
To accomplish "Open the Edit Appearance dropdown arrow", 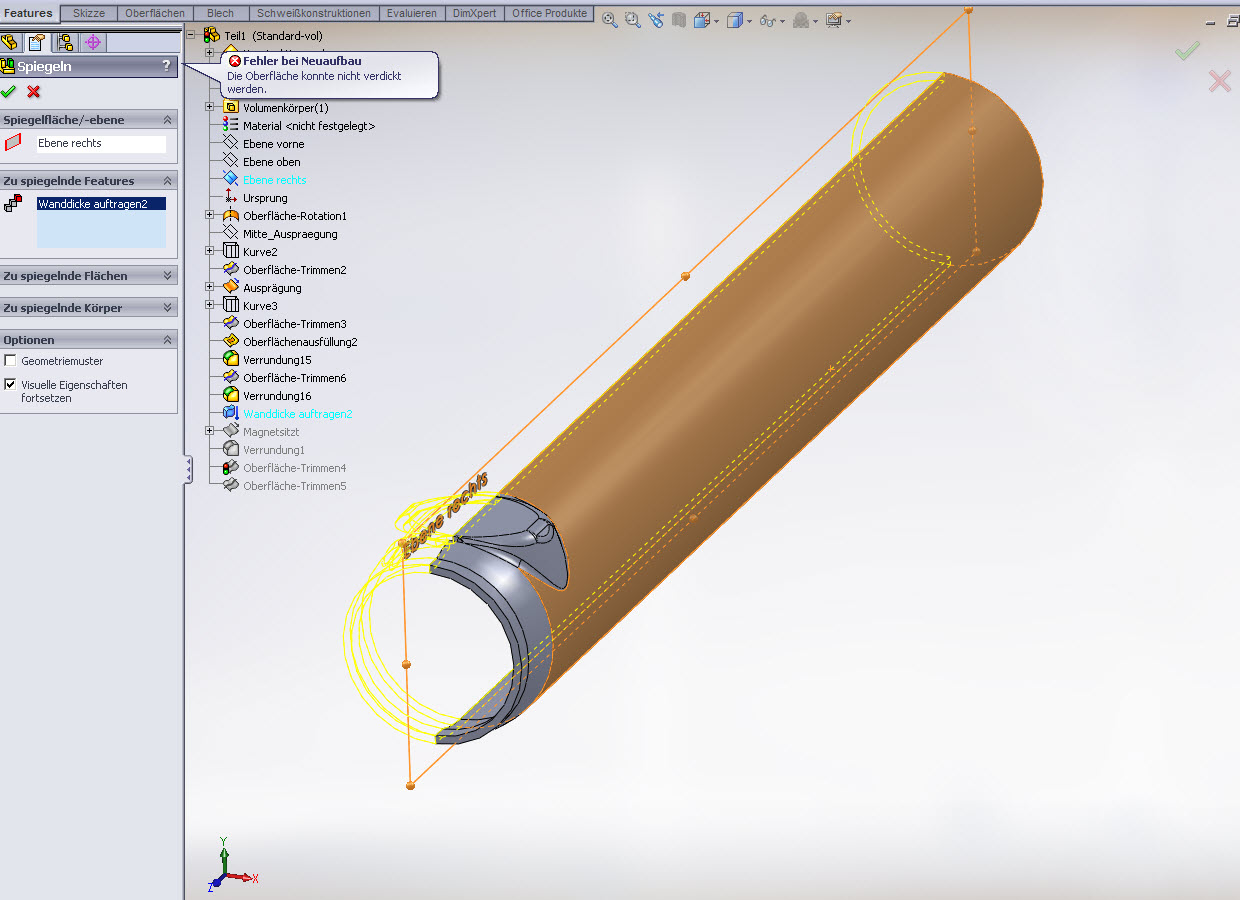I will [815, 21].
